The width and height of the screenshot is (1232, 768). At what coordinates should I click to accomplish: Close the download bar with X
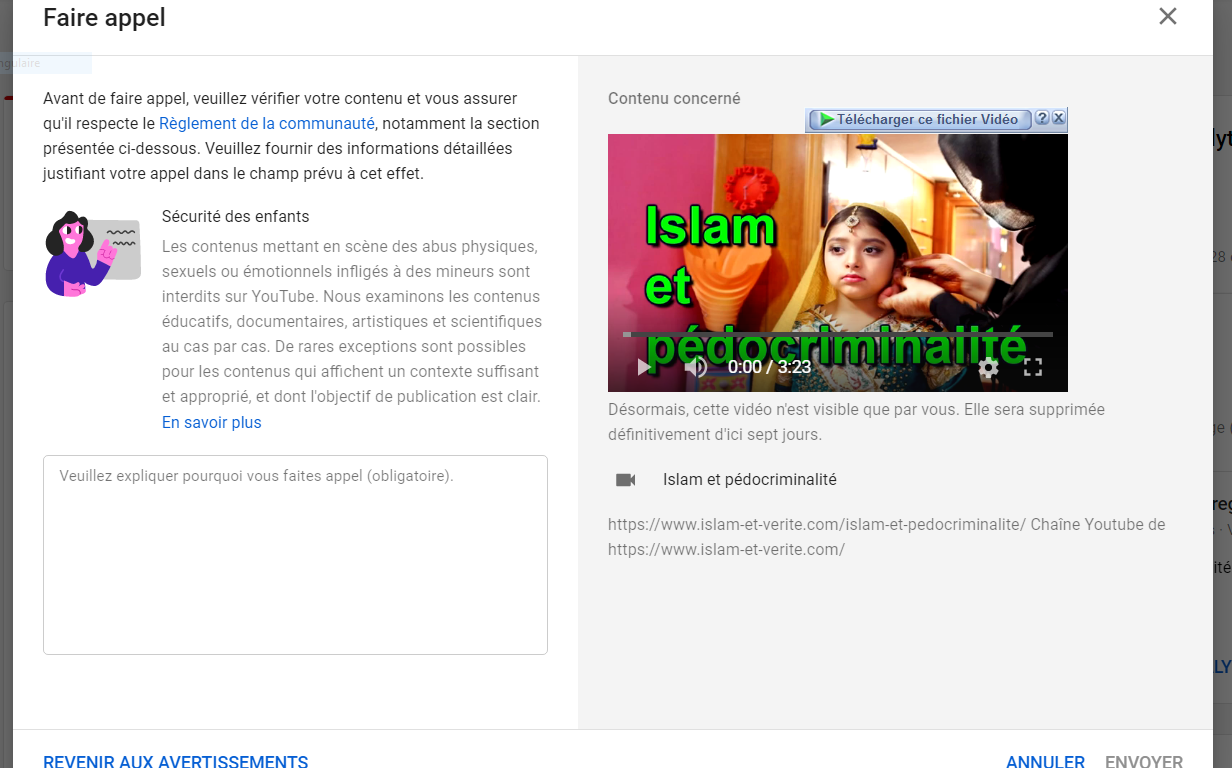click(1059, 118)
